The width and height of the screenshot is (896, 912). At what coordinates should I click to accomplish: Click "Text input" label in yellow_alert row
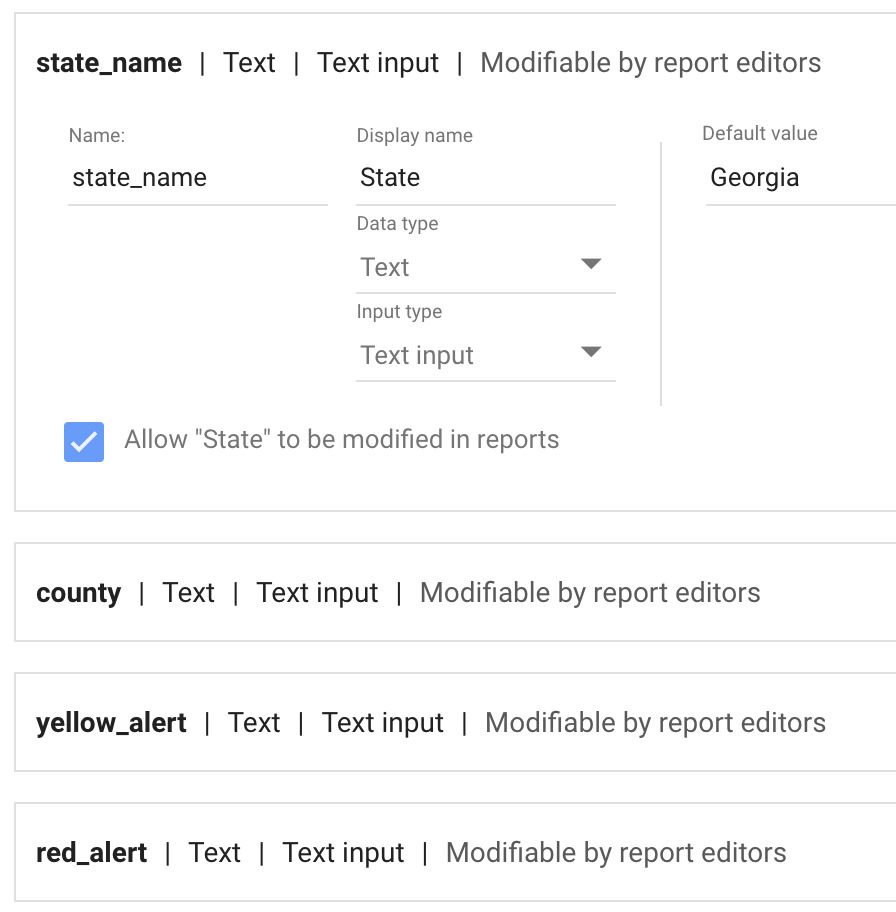tap(382, 723)
